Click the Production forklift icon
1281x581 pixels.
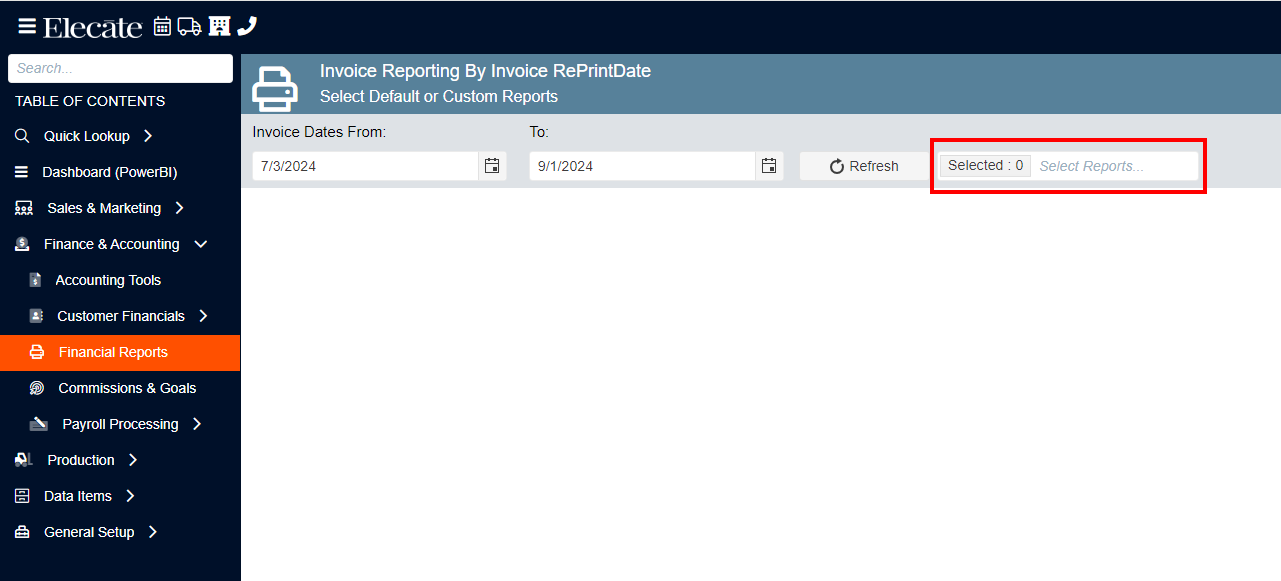point(24,460)
